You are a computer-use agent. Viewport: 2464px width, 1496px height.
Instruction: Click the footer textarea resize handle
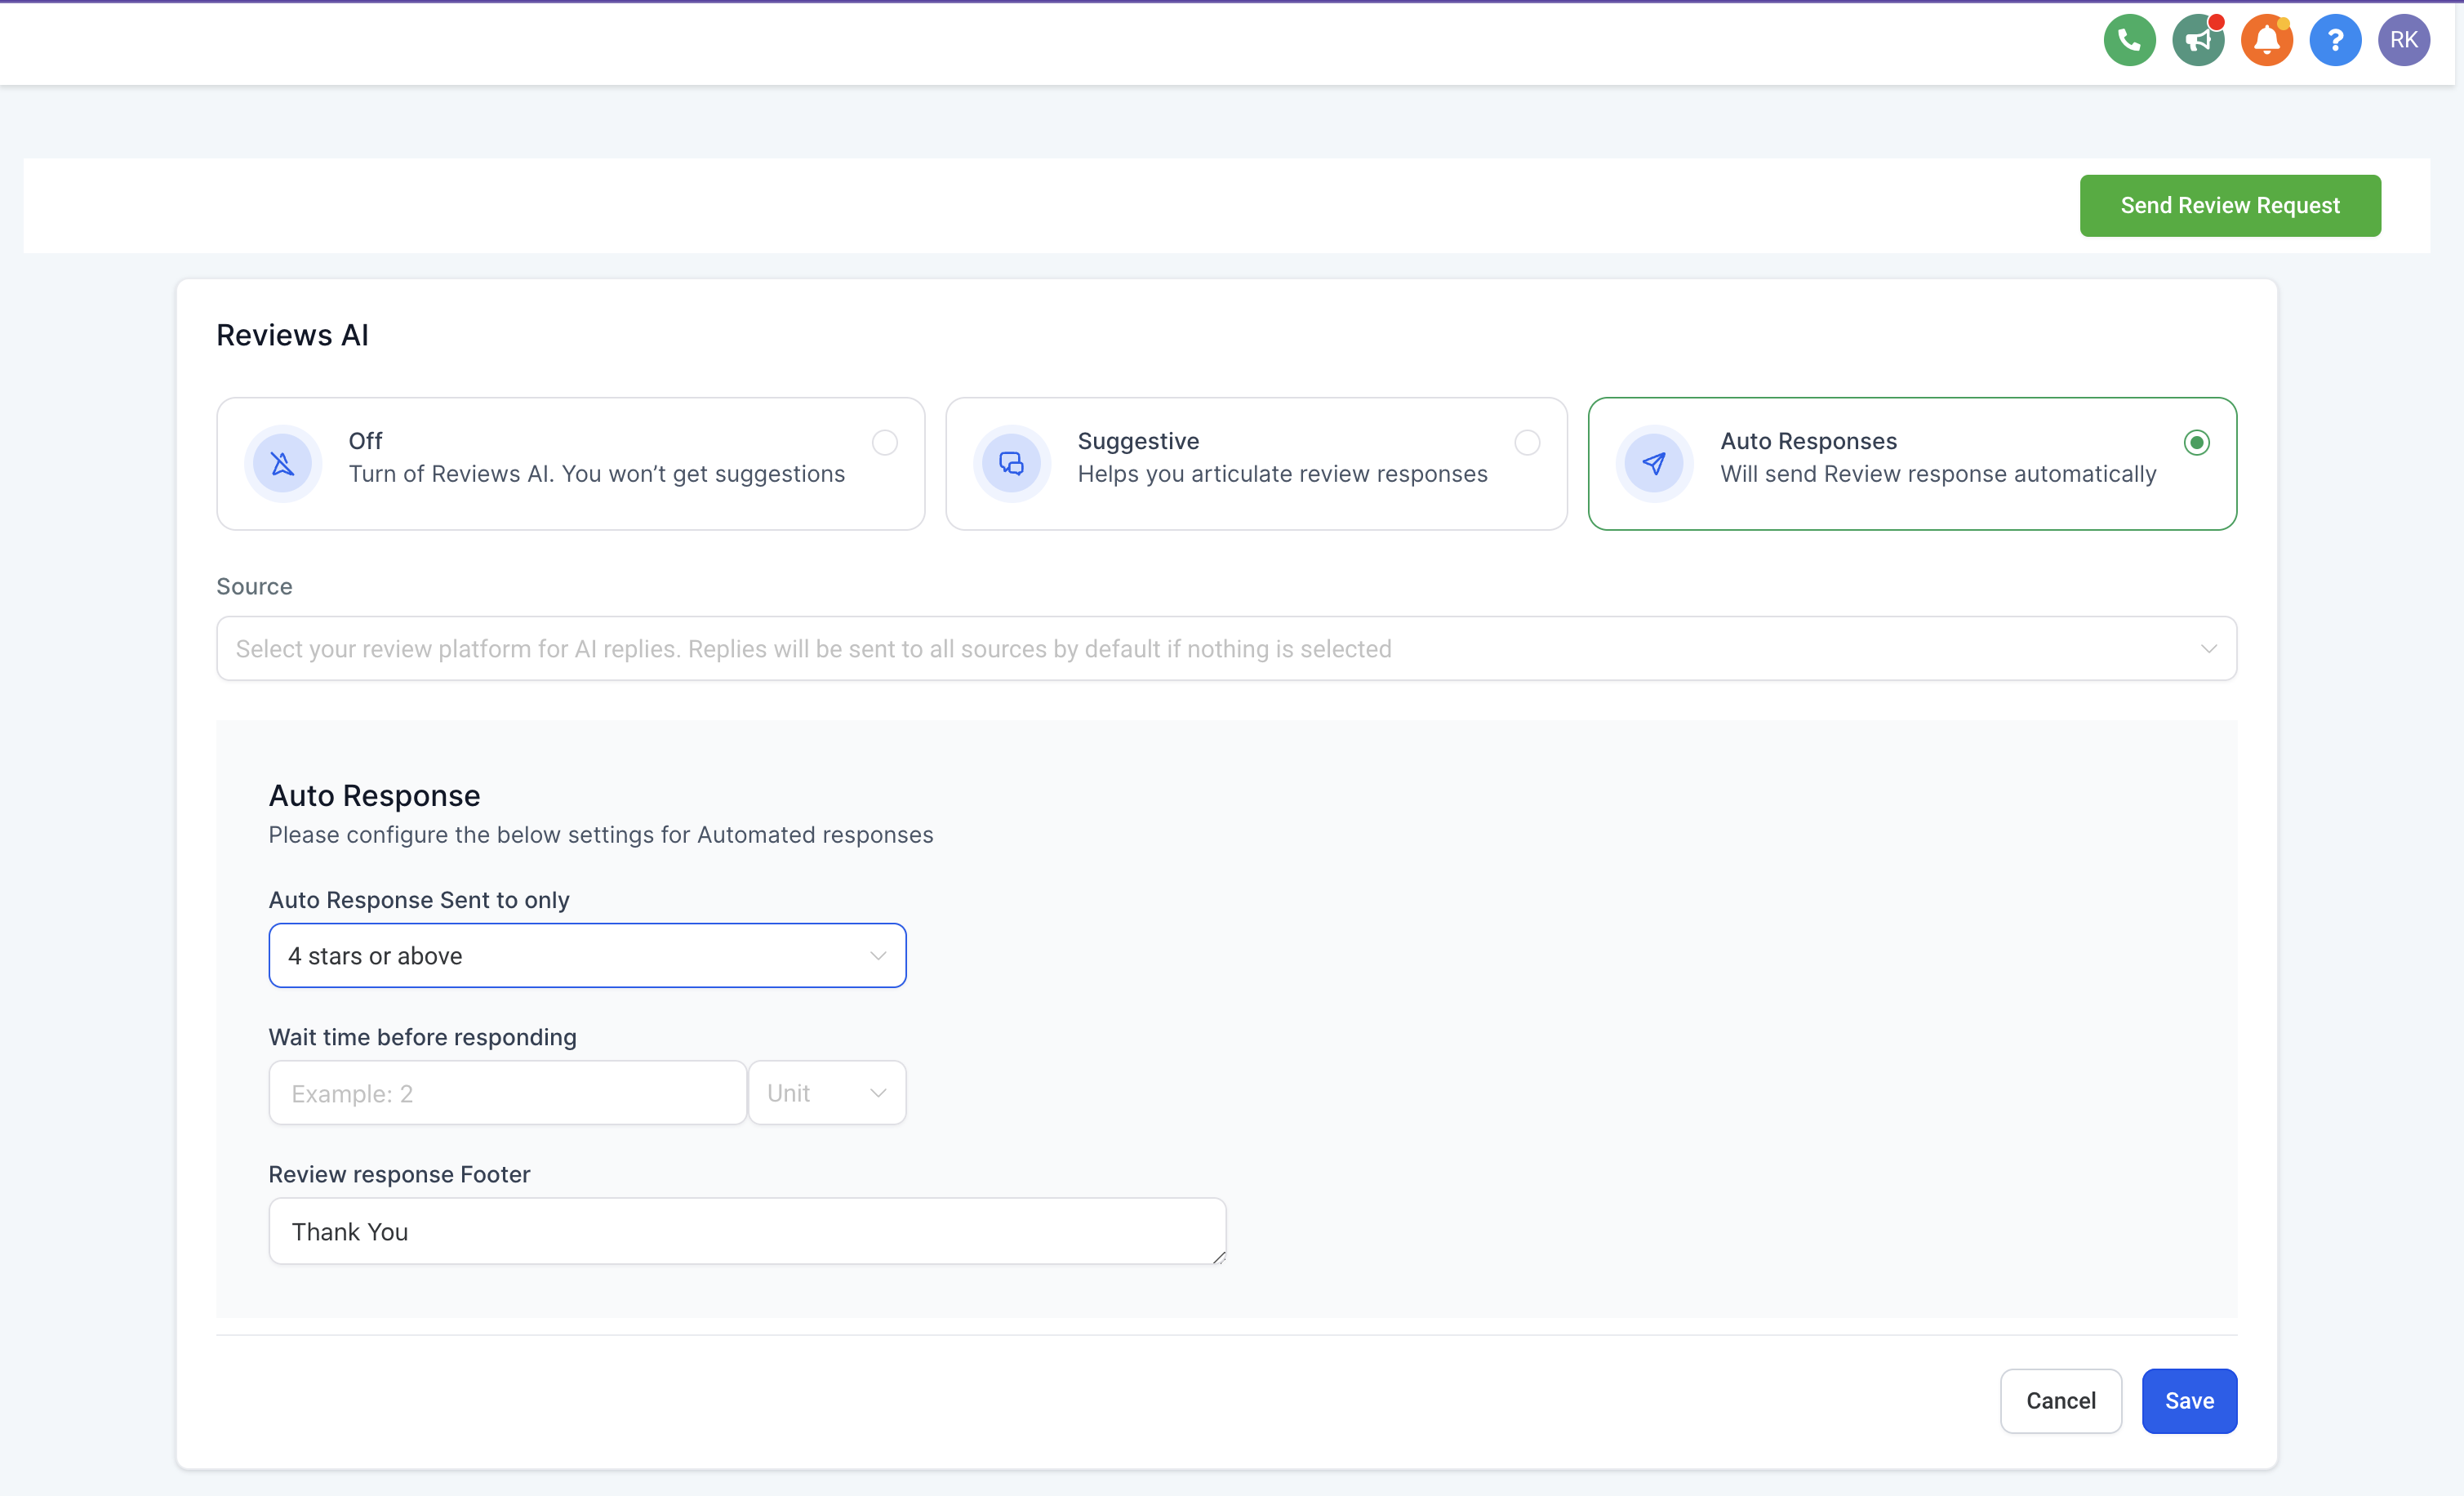pyautogui.click(x=1218, y=1257)
